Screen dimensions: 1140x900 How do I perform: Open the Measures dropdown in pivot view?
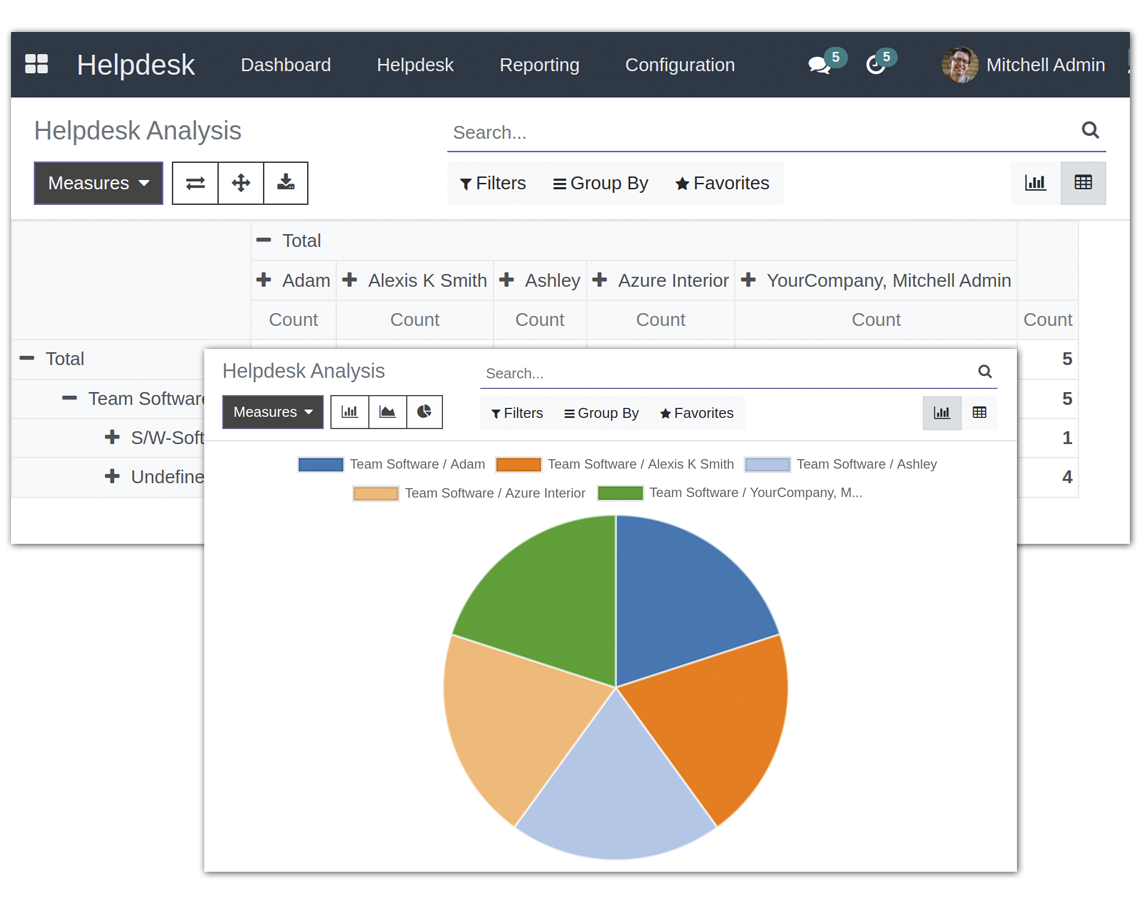(98, 183)
